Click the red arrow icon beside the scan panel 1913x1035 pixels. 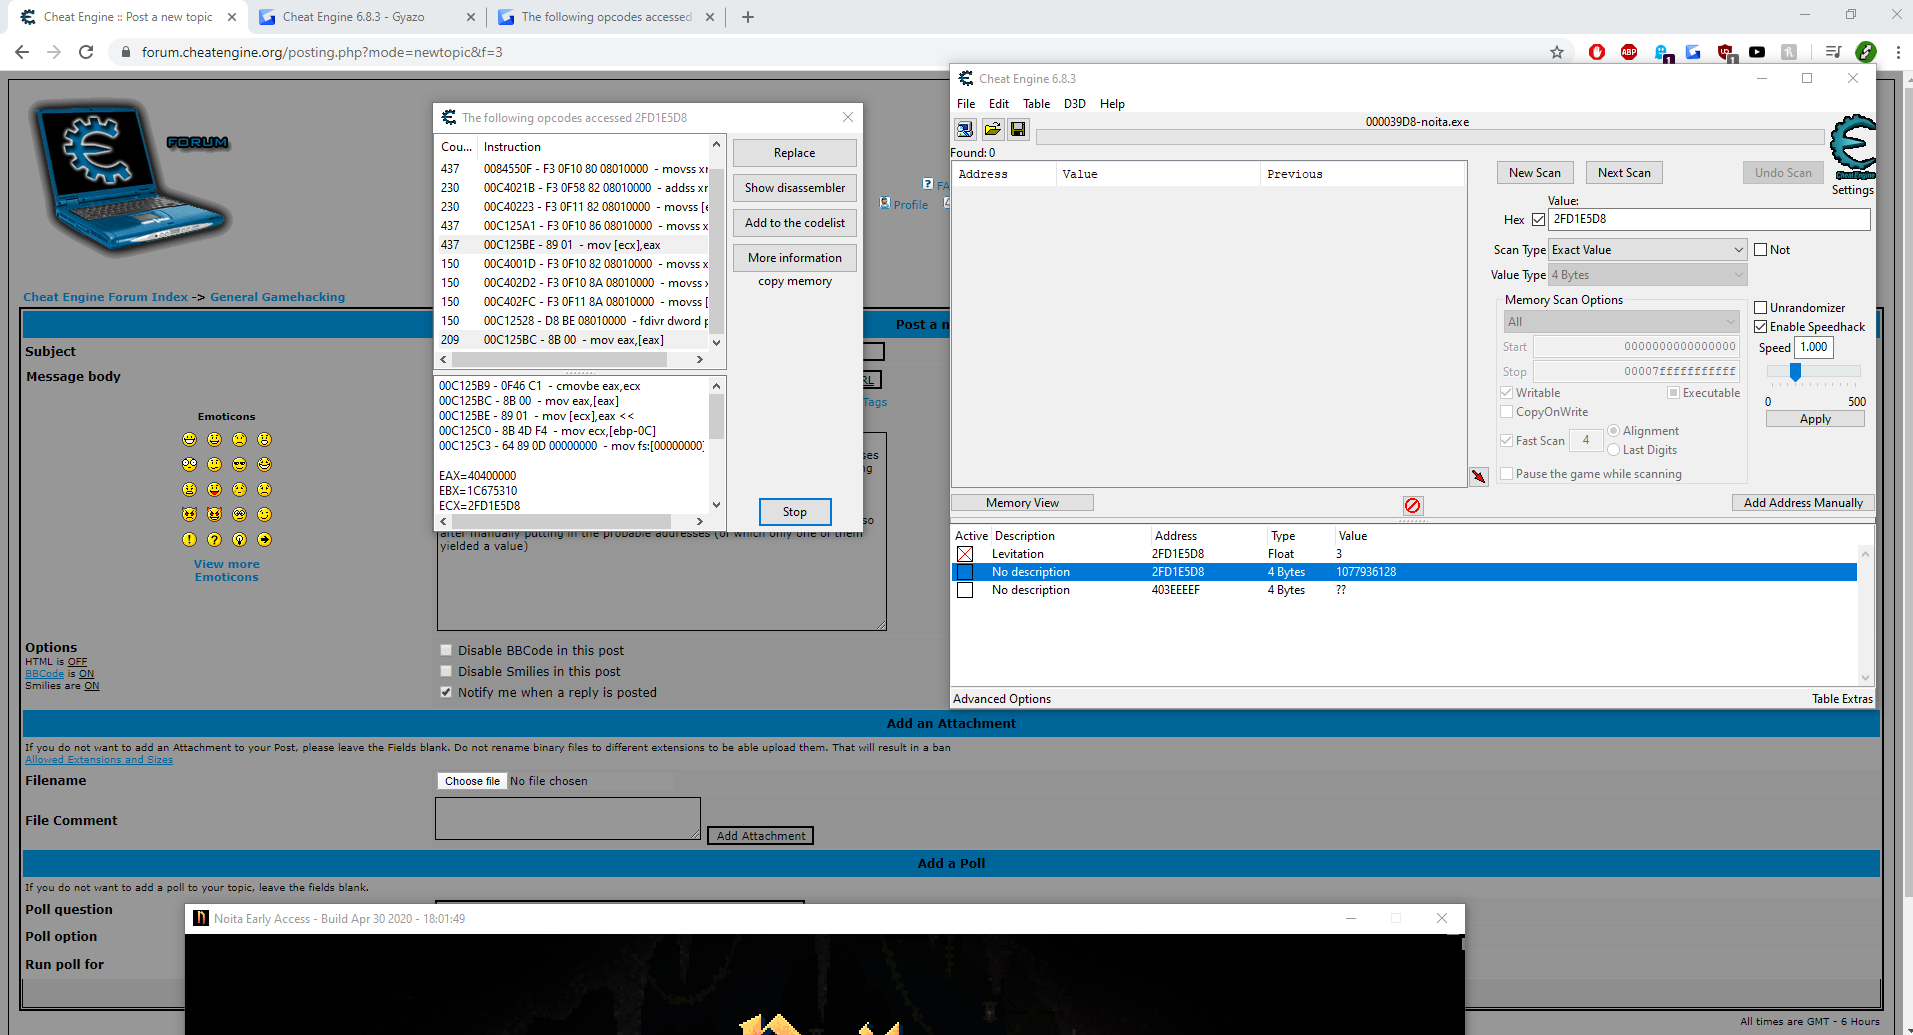[1479, 477]
